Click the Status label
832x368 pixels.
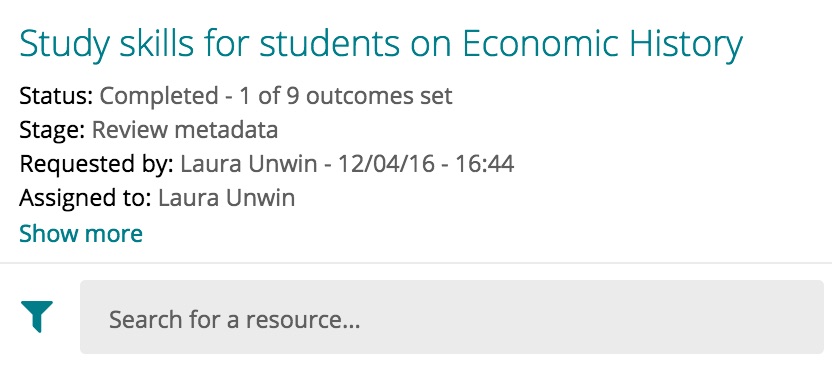coord(56,96)
